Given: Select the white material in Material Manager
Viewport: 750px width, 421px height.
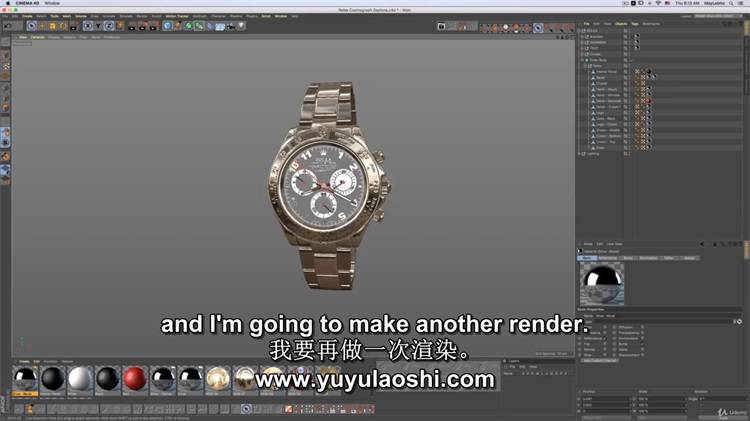Looking at the screenshot, I should pos(79,378).
